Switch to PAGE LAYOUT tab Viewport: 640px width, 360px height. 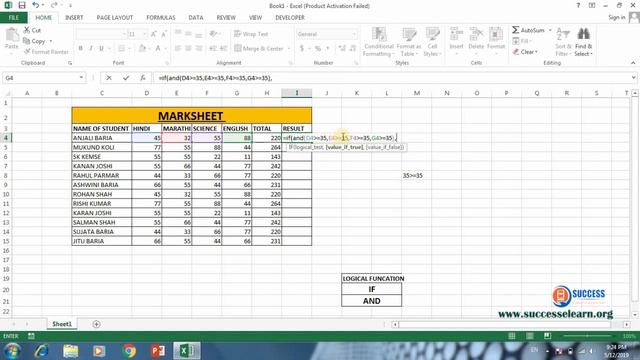point(115,18)
